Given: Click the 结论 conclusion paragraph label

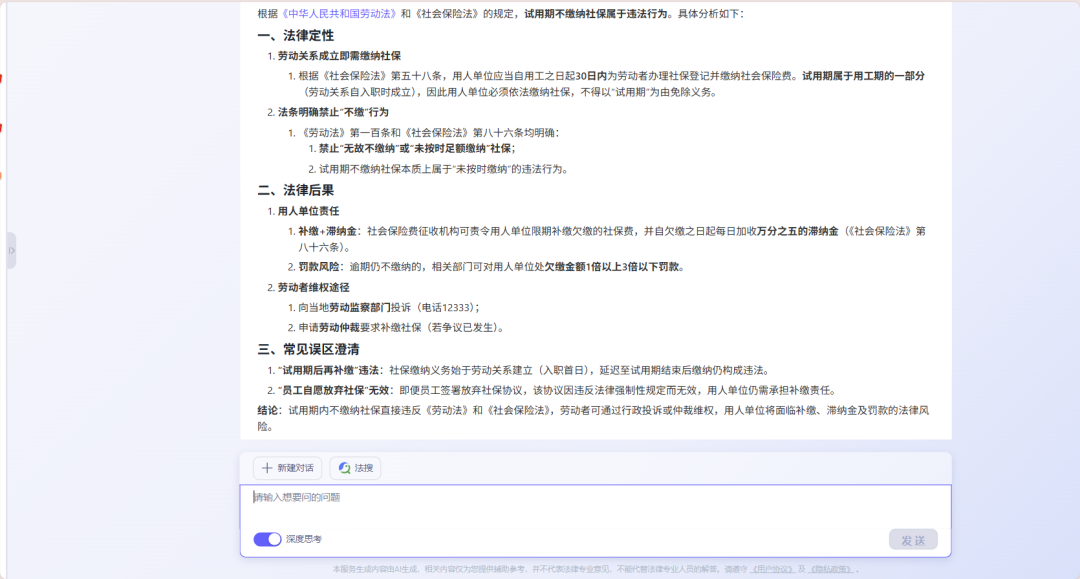Looking at the screenshot, I should coord(268,410).
